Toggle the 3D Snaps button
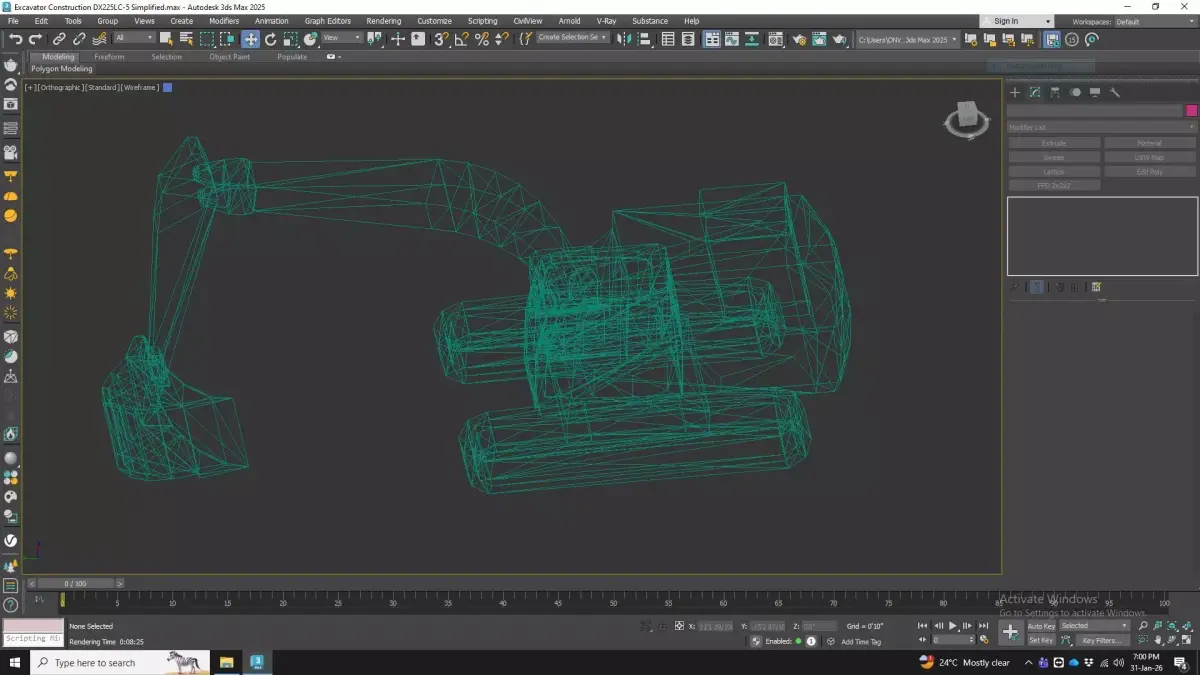Screen dimensions: 1200x675 [441, 39]
